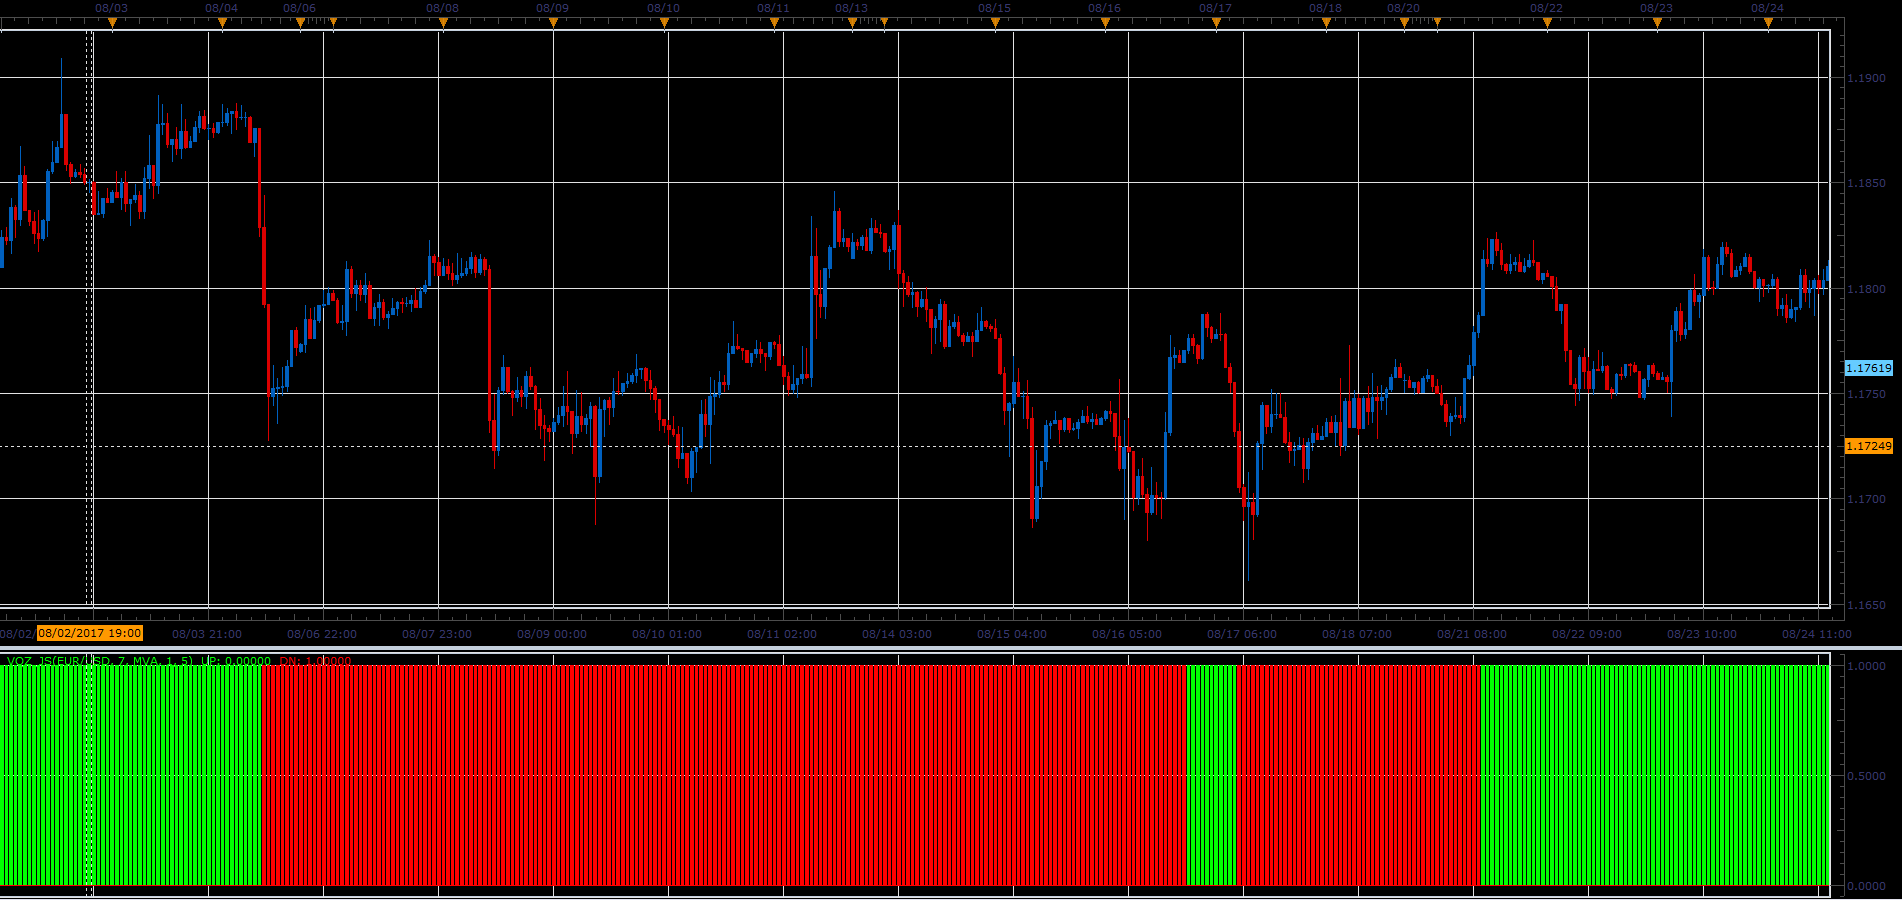Click the 08/11 02:00 time axis label
This screenshot has width=1902, height=900.
782,634
